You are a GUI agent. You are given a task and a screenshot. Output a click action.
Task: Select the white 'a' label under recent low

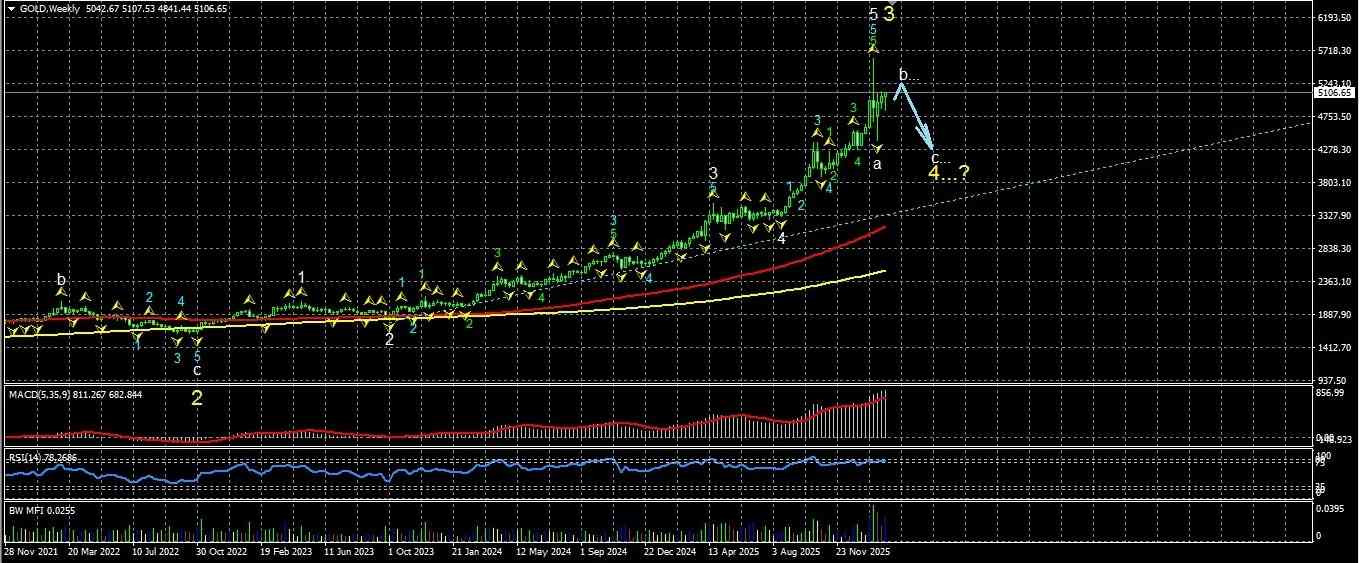click(877, 164)
